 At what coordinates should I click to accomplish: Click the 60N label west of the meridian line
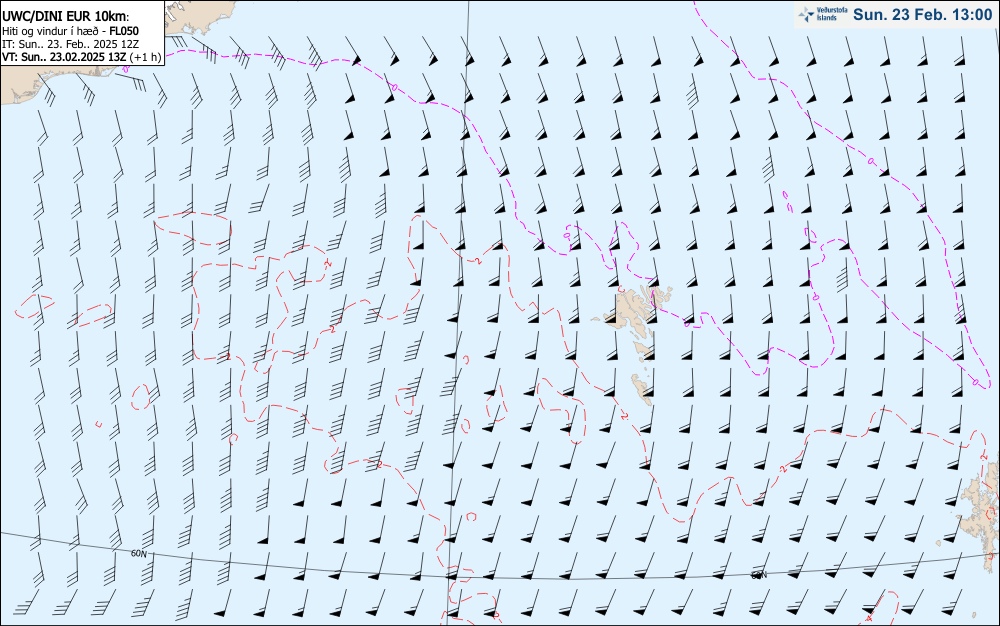(138, 554)
